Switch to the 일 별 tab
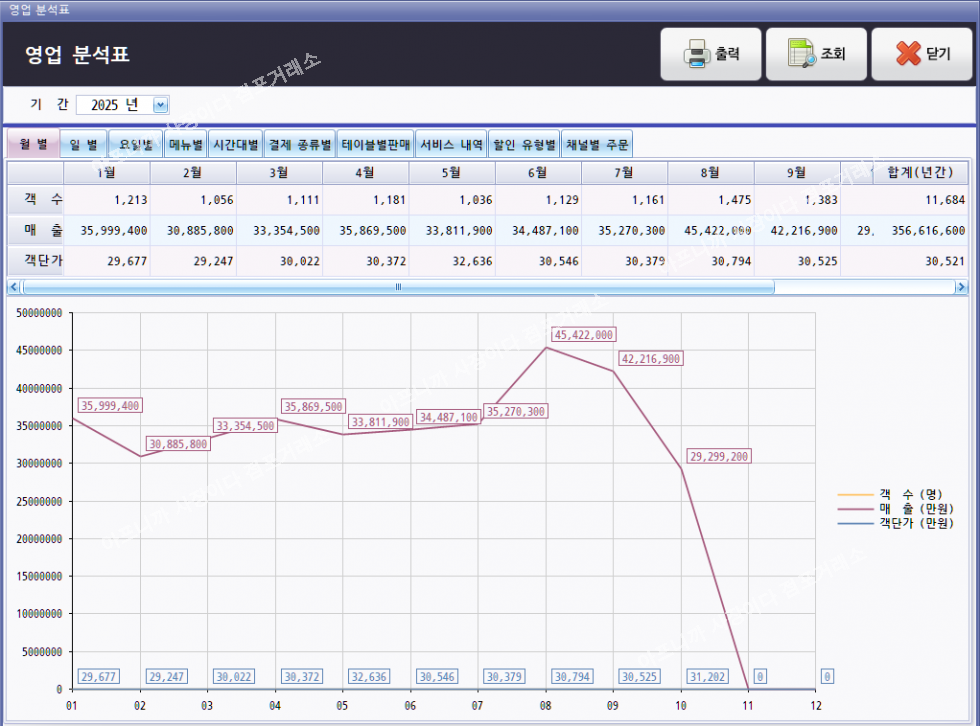The width and height of the screenshot is (980, 726). tap(83, 144)
